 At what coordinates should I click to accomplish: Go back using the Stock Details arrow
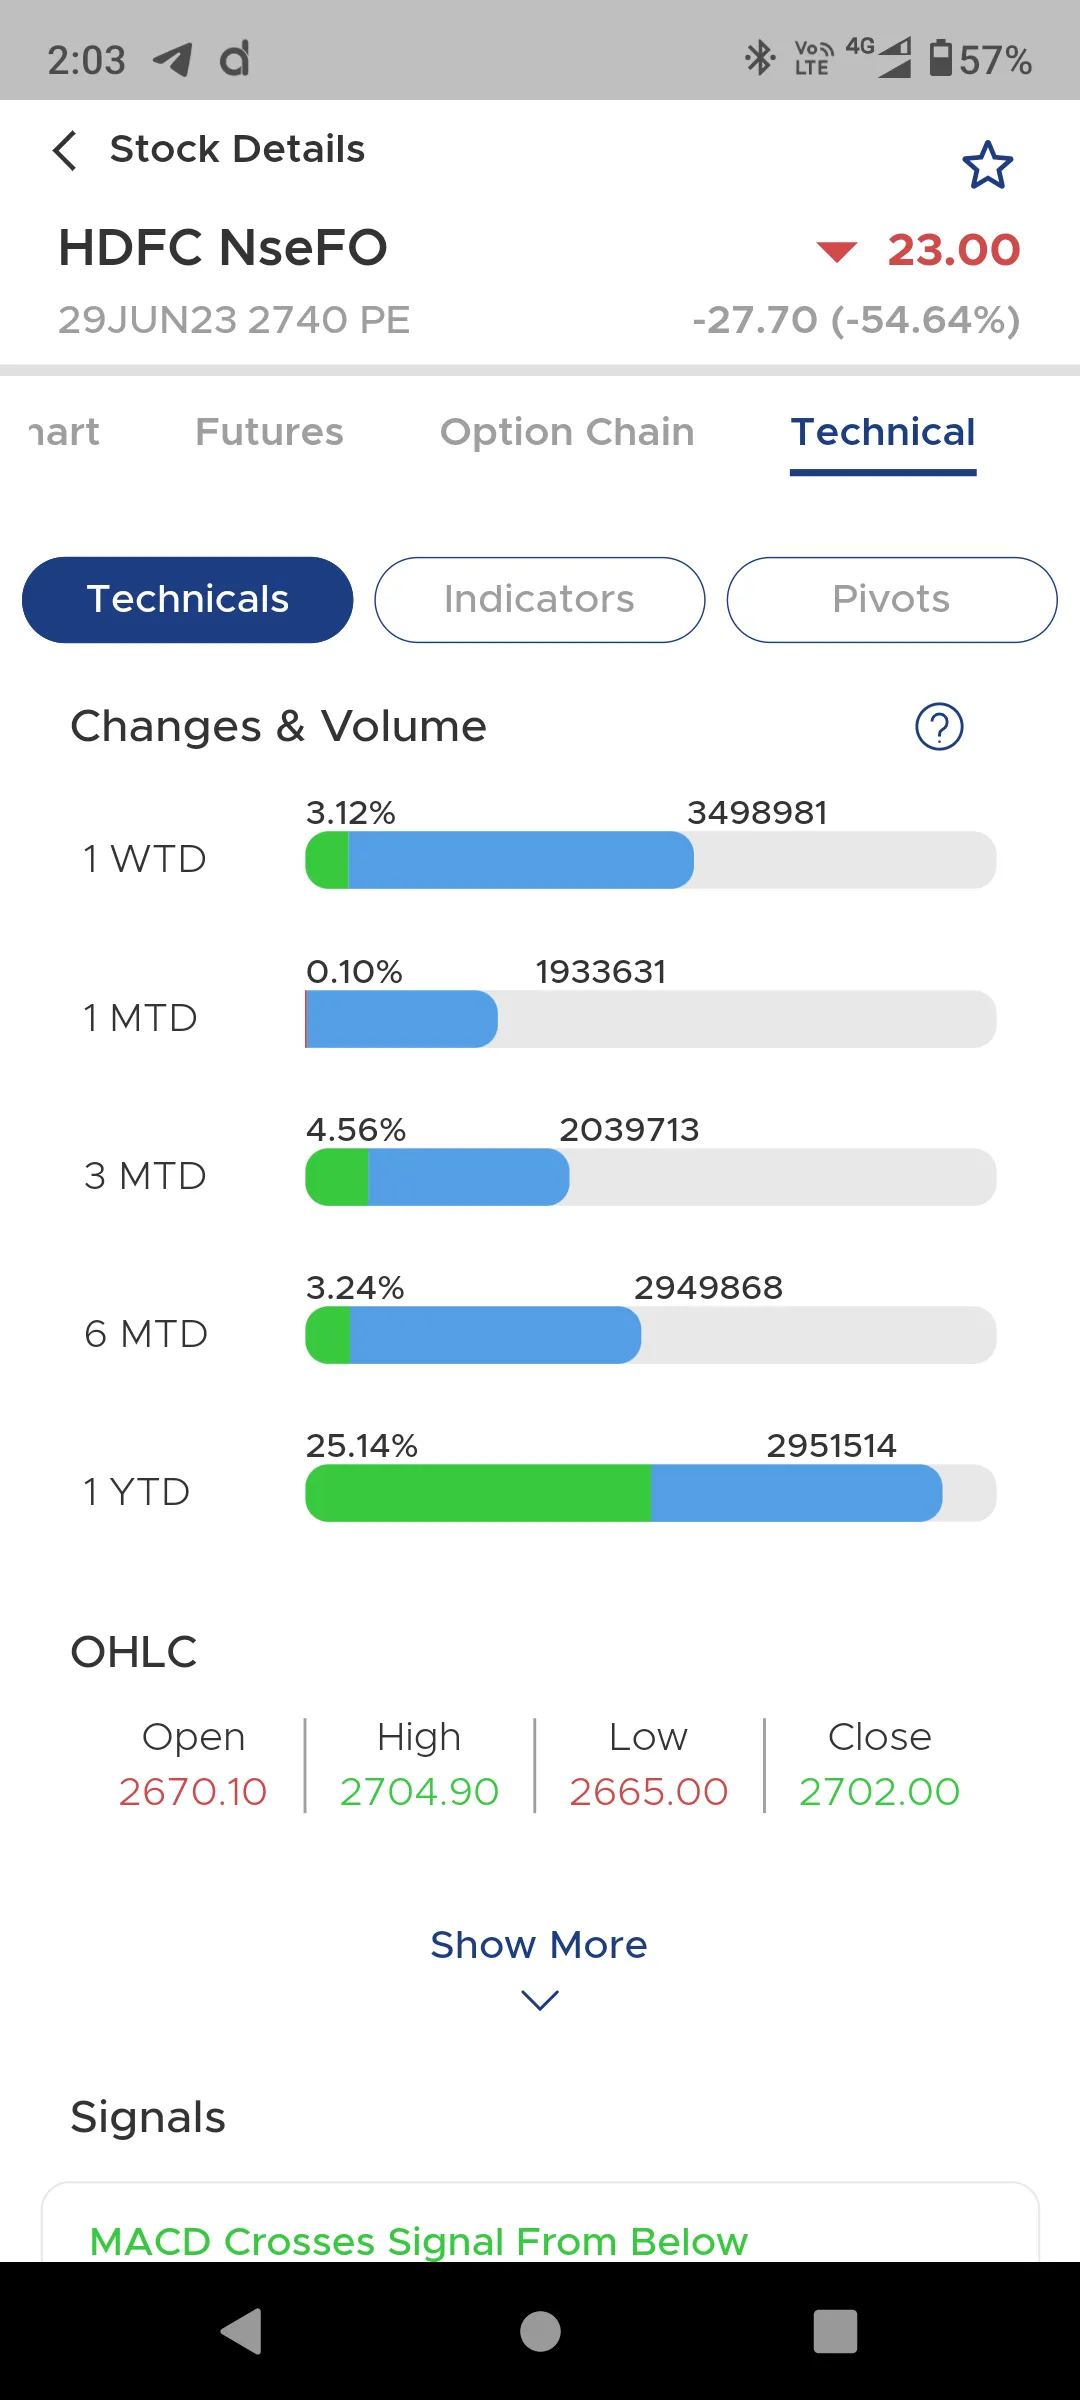65,150
